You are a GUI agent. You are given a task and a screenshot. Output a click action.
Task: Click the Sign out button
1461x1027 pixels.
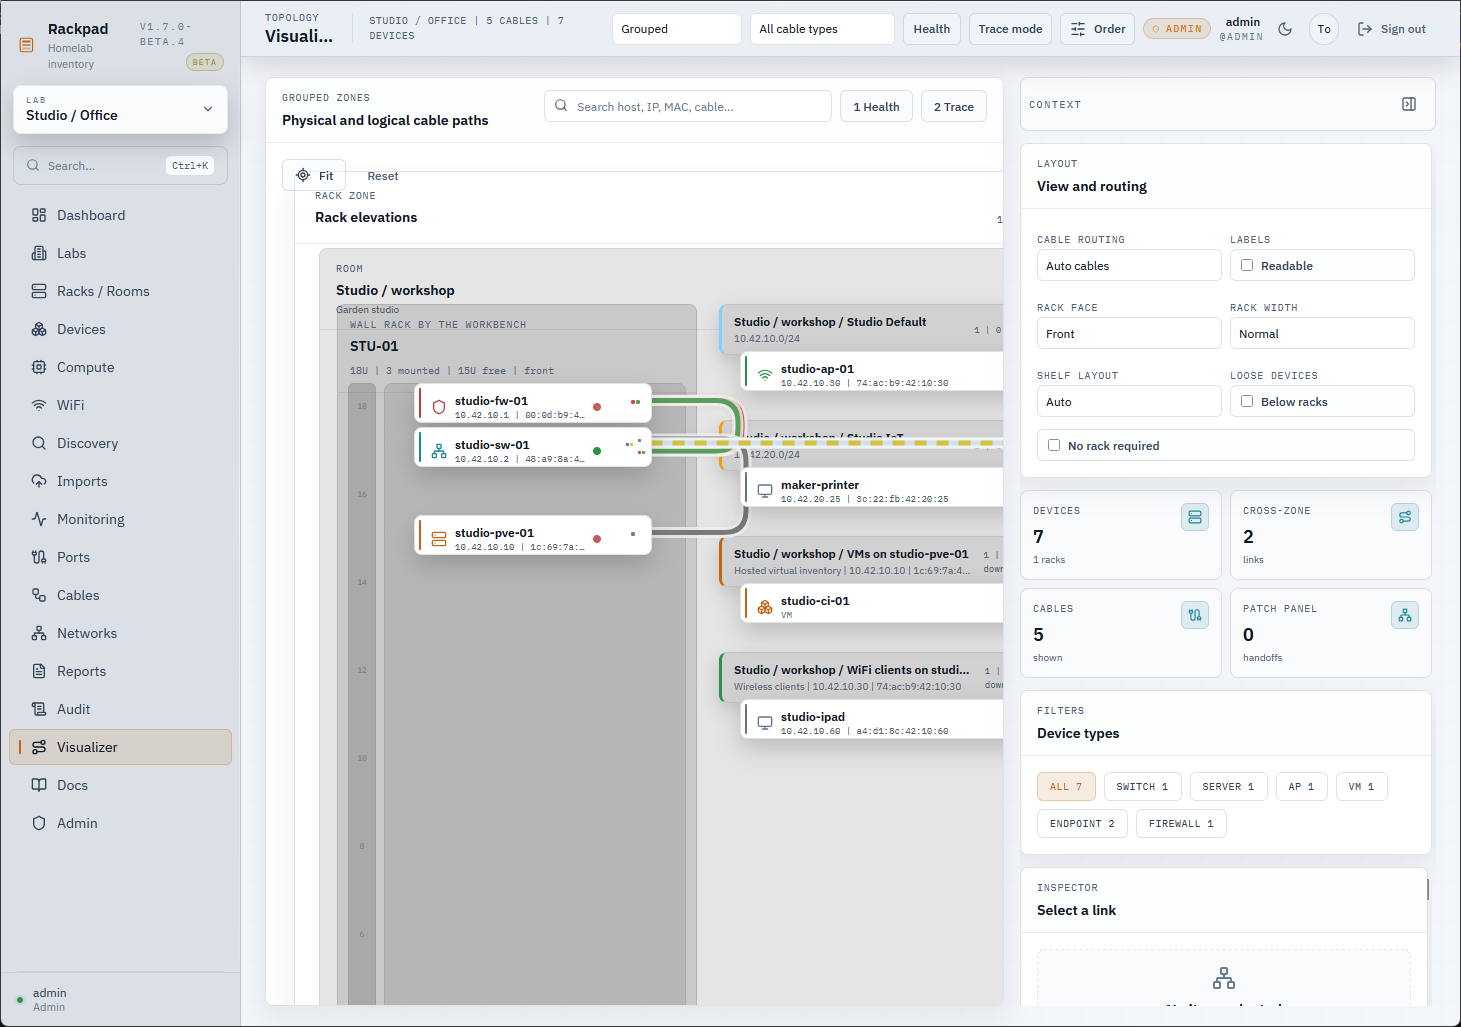(1391, 29)
